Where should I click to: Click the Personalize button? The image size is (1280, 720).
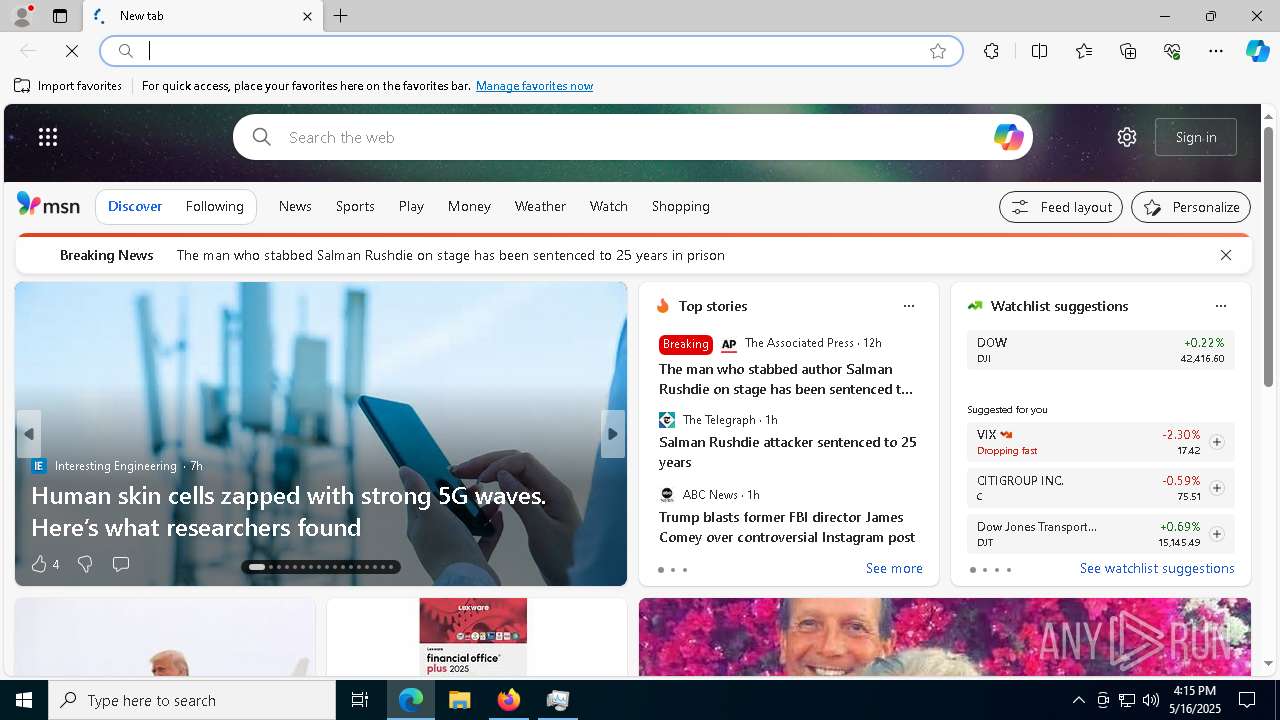1191,207
